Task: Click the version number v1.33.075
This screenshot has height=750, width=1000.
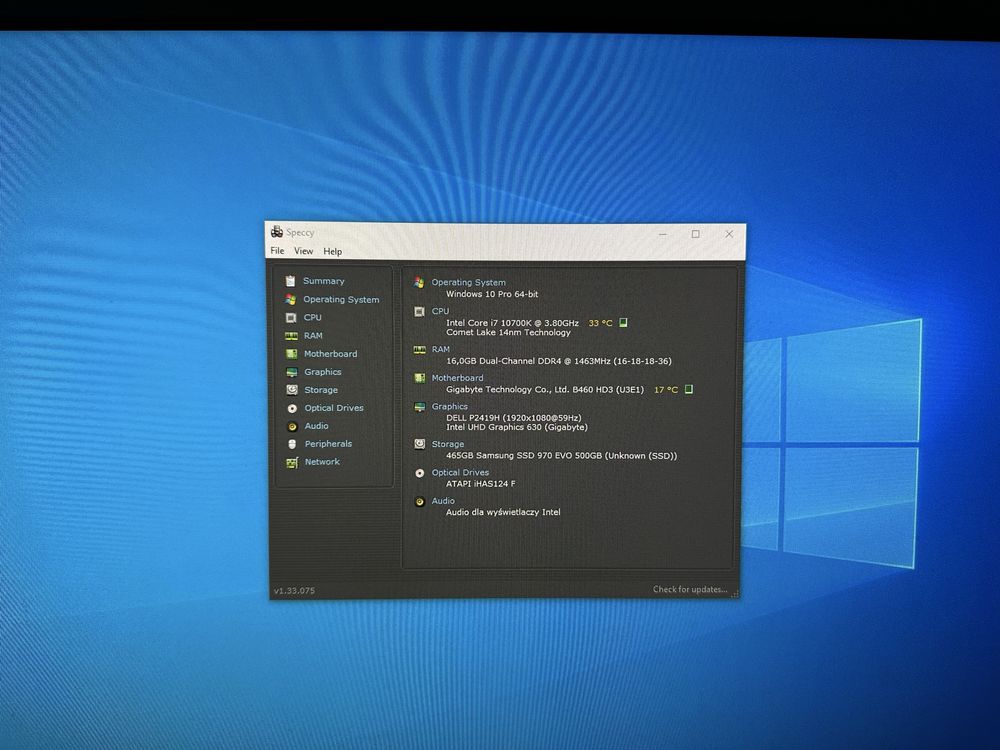Action: pyautogui.click(x=294, y=591)
